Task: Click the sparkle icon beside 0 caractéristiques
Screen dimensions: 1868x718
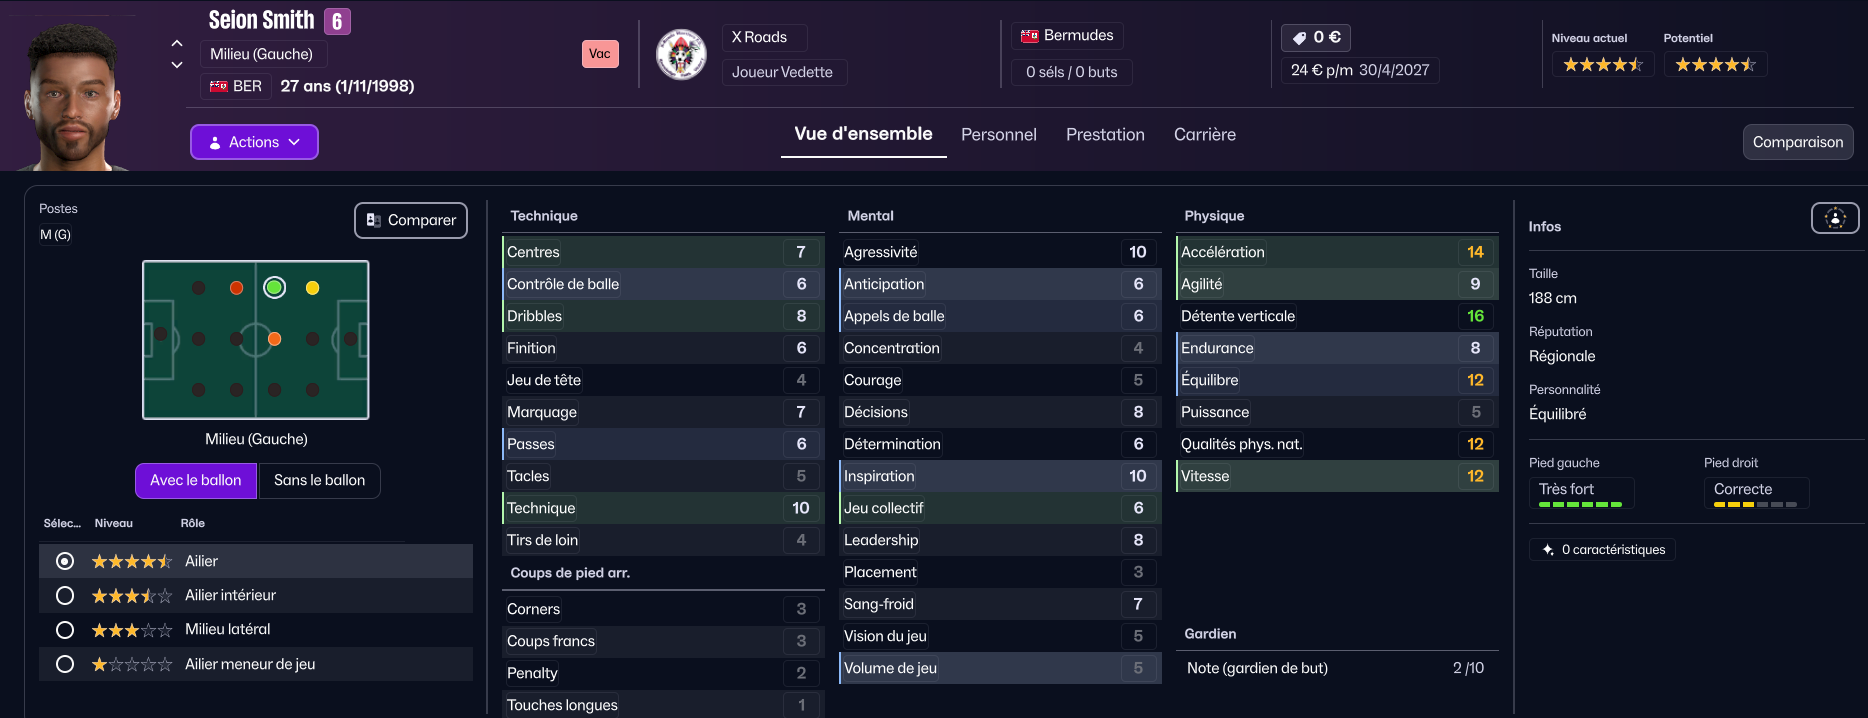Action: point(1548,550)
